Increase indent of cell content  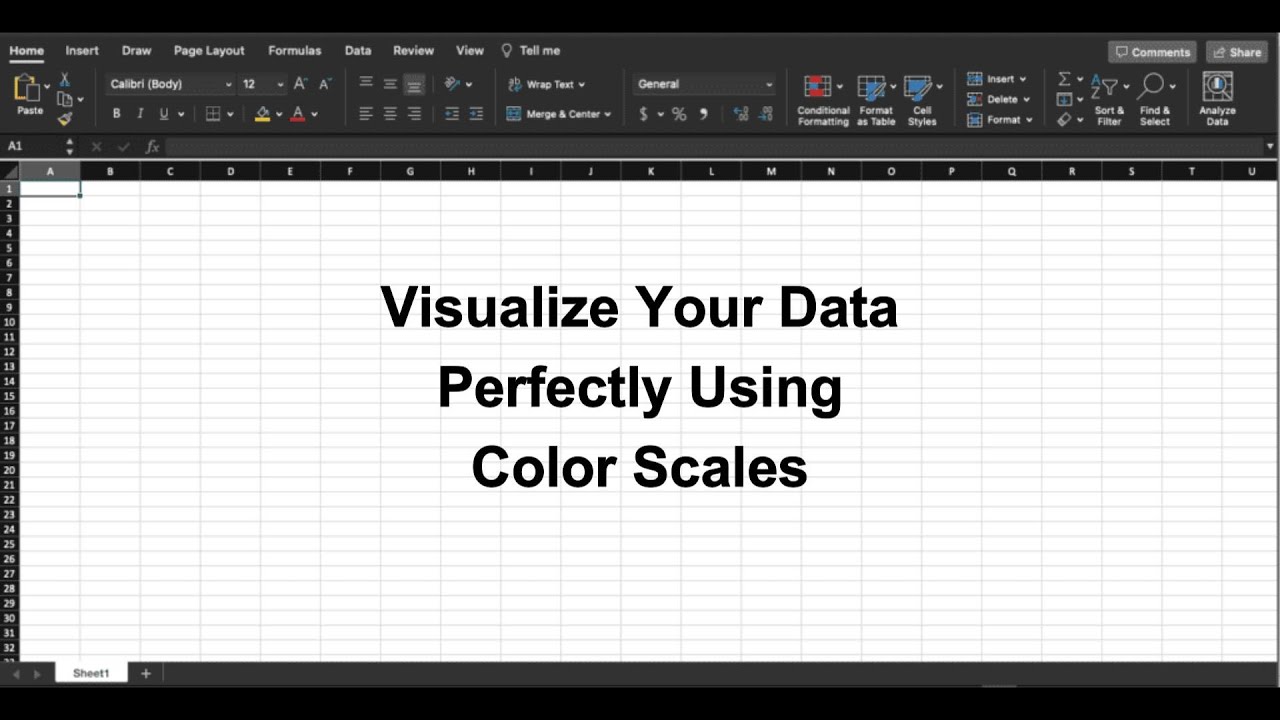click(476, 114)
